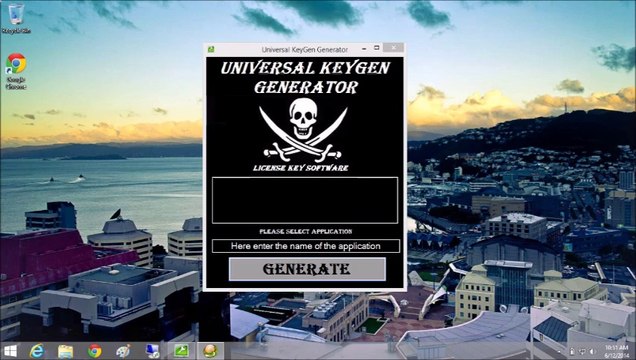Open the Windows Start button
636x360 pixels.
click(x=10, y=351)
